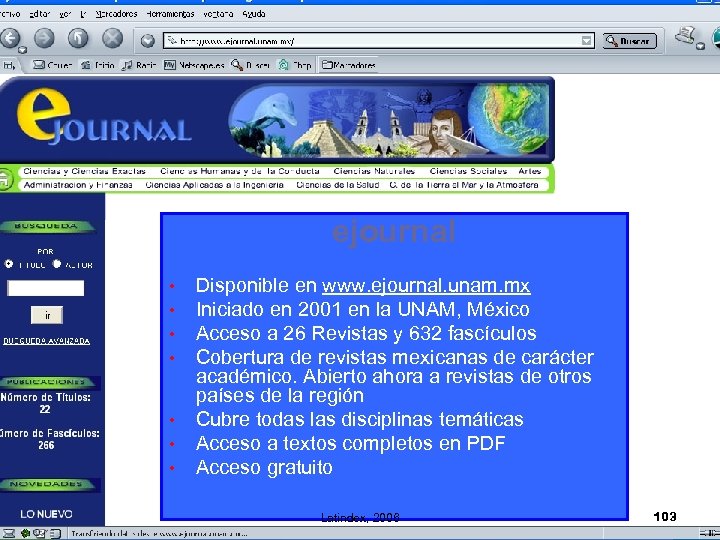The image size is (720, 540).
Task: Click the Correo personal toolbar item
Action: 52,65
